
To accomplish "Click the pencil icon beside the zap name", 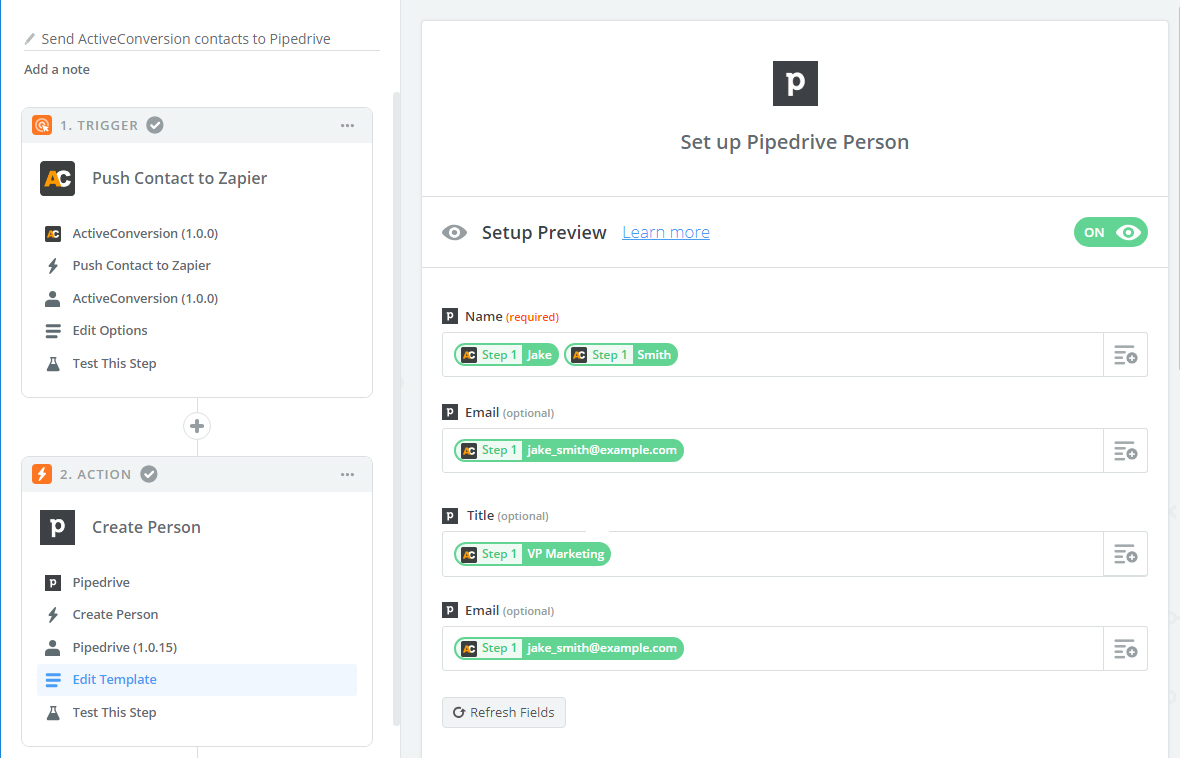I will [30, 38].
